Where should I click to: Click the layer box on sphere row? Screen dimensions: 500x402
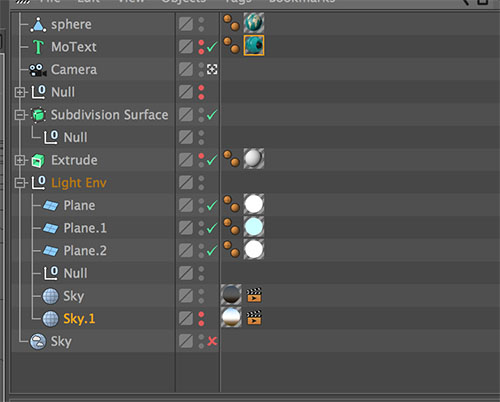coord(186,24)
